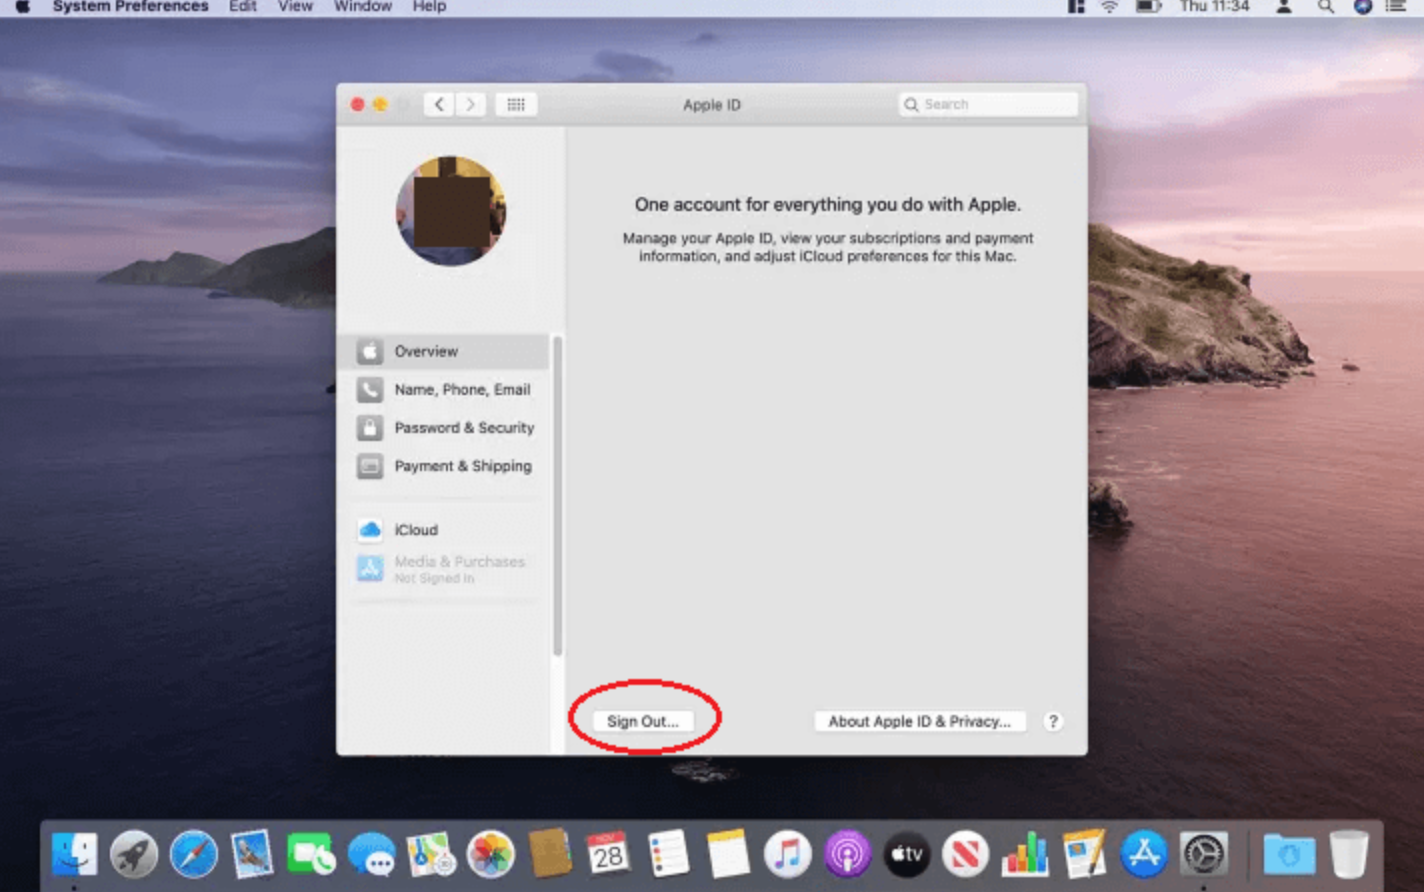This screenshot has width=1424, height=892.
Task: Click the preferences search field
Action: (988, 104)
